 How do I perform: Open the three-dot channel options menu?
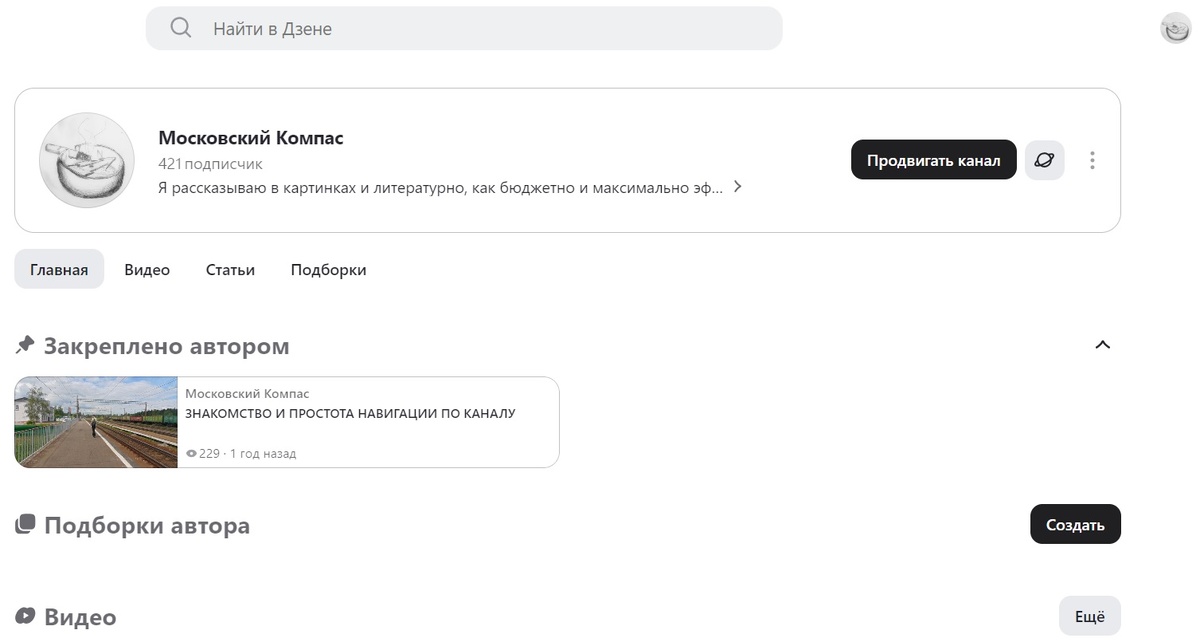[x=1092, y=160]
